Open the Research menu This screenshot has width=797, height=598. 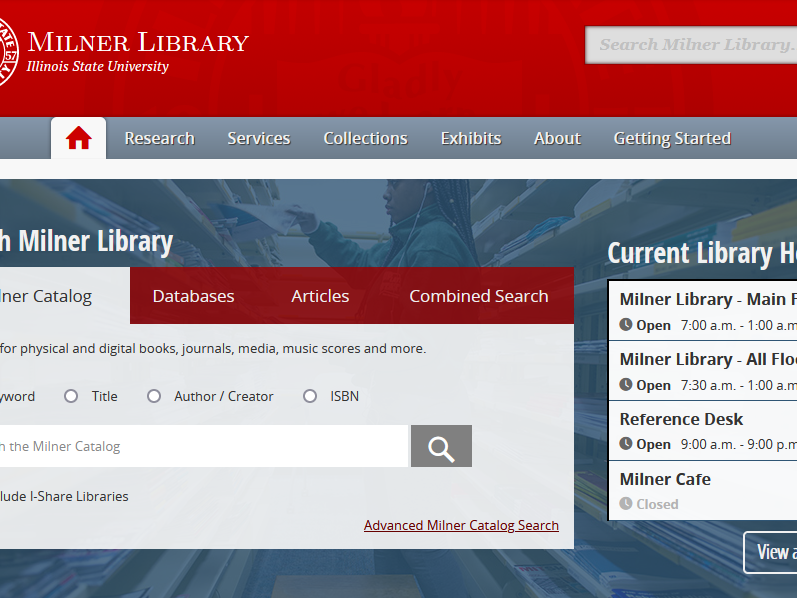tap(160, 138)
